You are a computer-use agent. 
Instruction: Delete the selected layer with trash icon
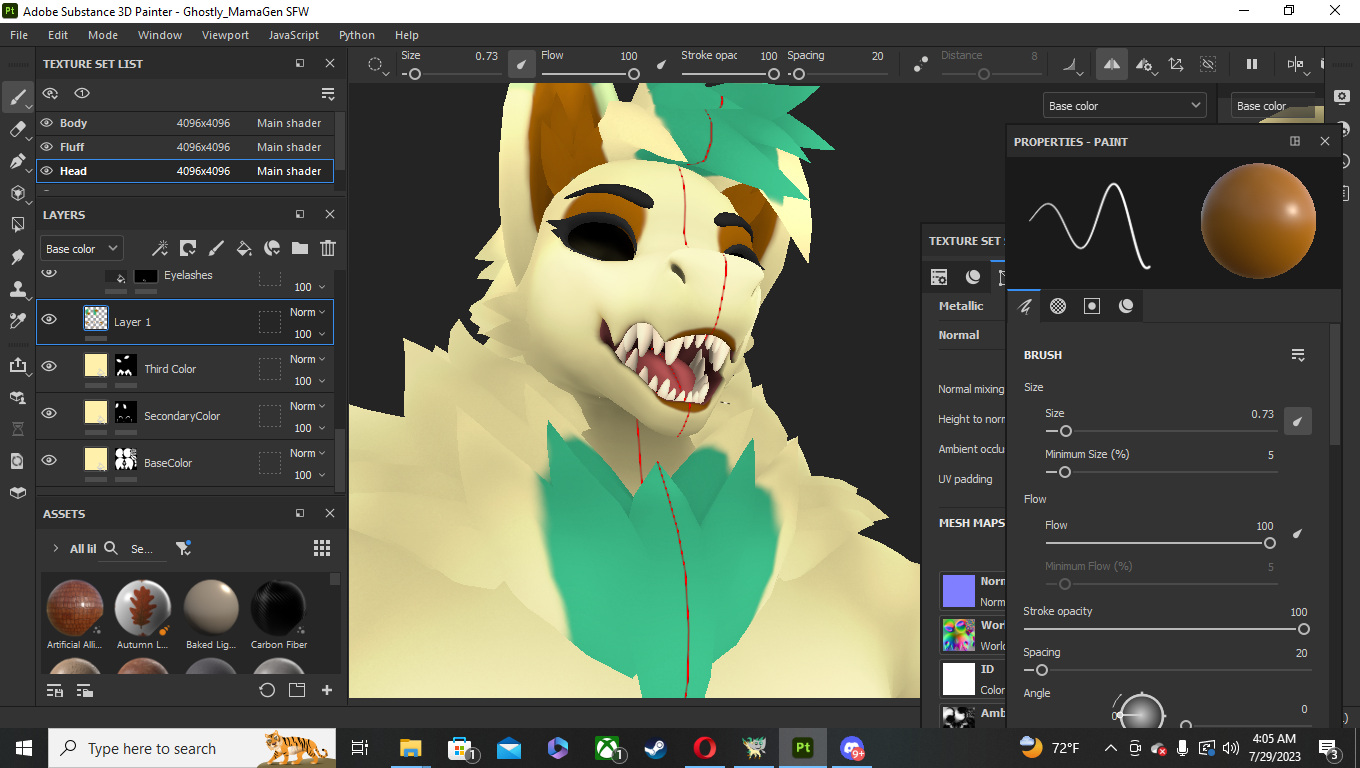(328, 248)
